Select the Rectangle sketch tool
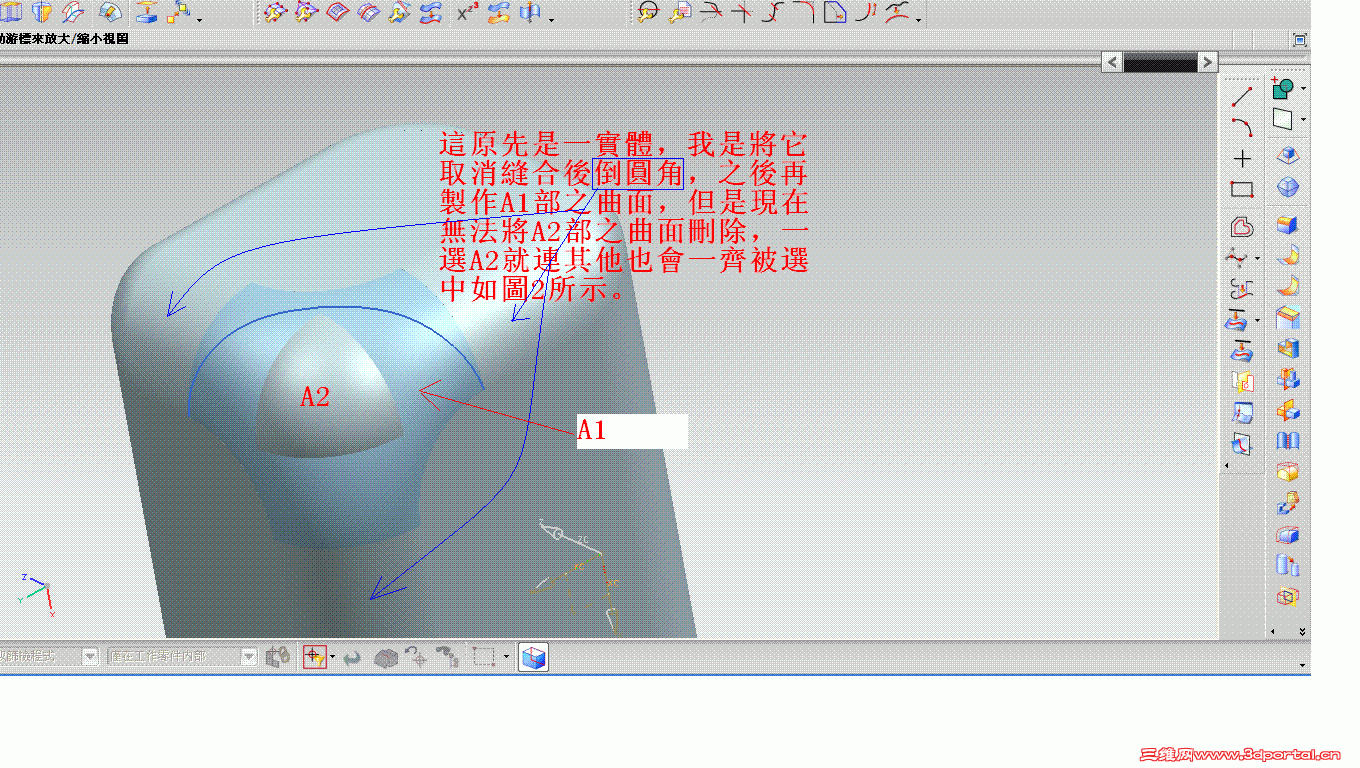This screenshot has height=768, width=1360. [1240, 186]
